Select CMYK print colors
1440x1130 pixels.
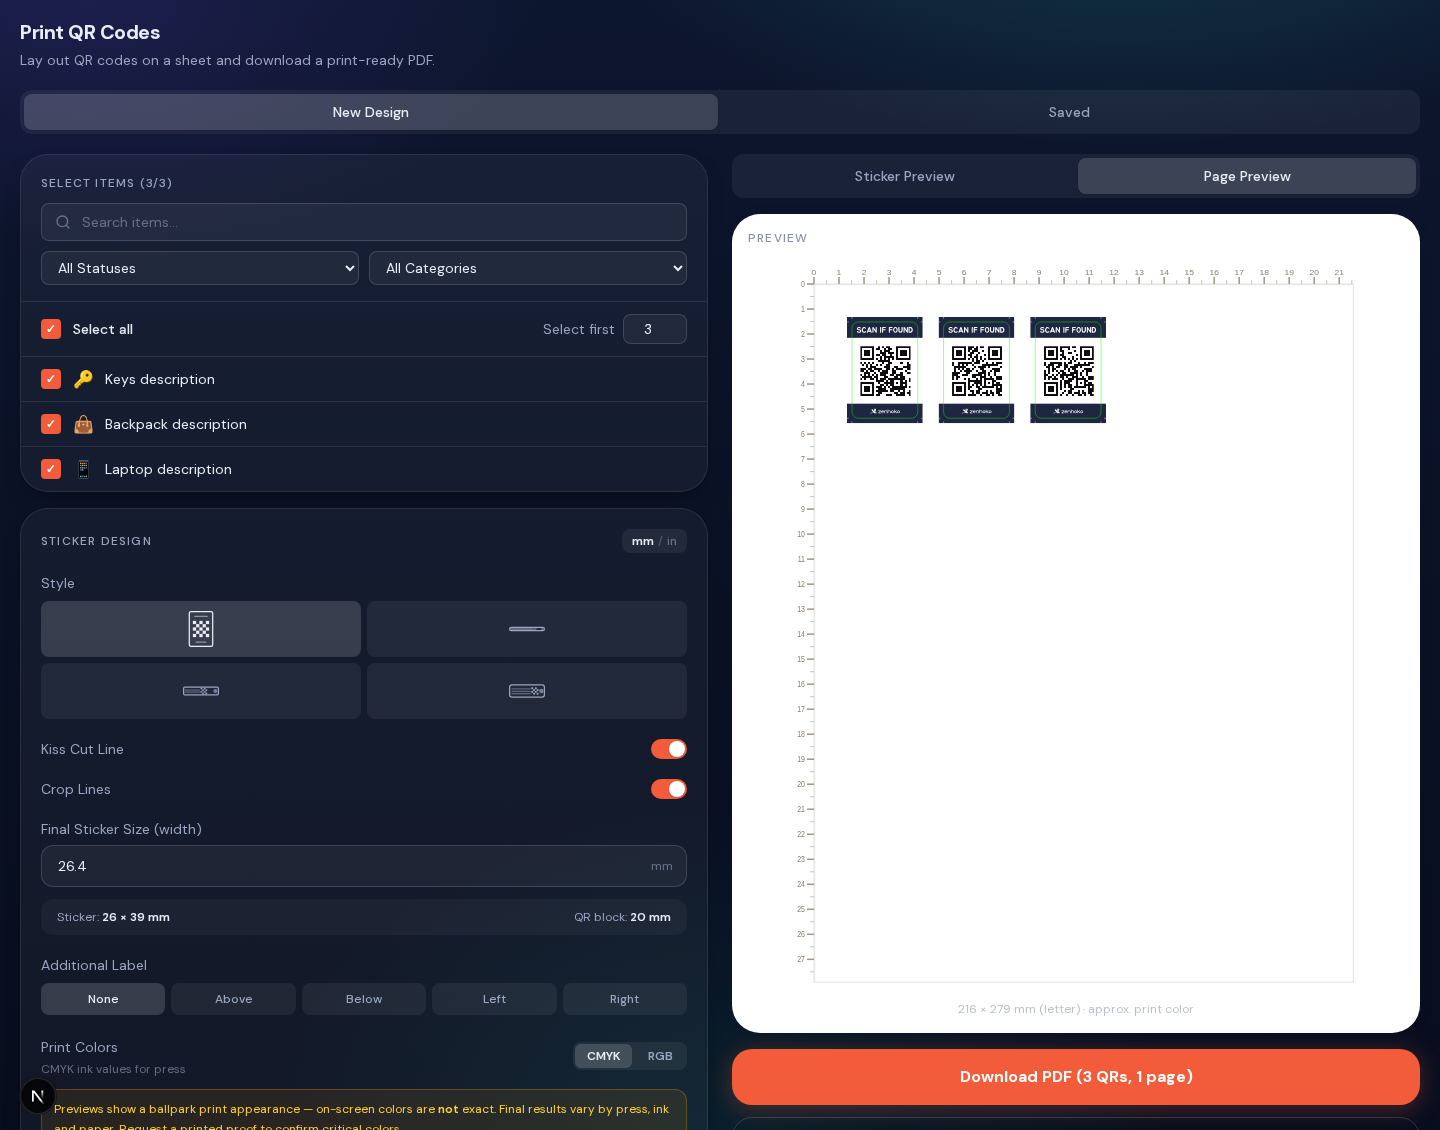pyautogui.click(x=604, y=1056)
